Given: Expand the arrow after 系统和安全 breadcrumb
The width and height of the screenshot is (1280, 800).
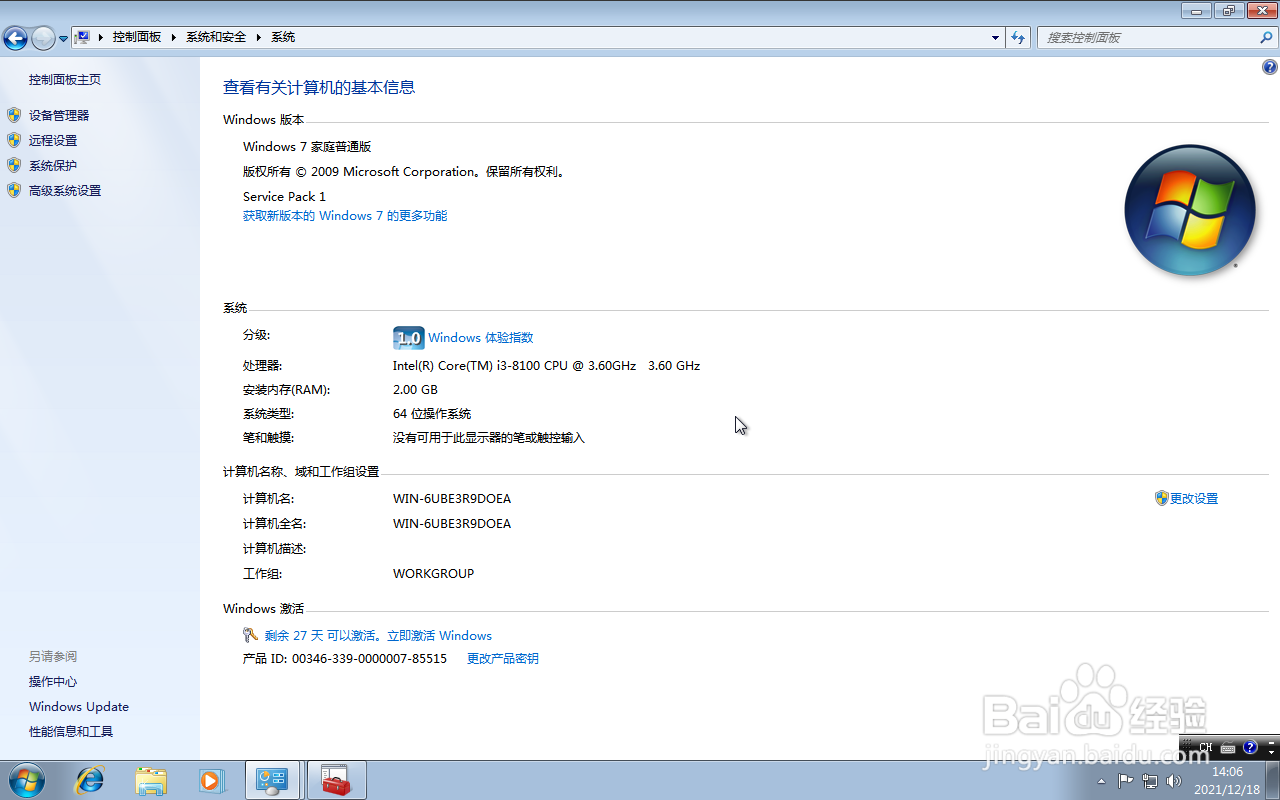Looking at the screenshot, I should (x=259, y=37).
